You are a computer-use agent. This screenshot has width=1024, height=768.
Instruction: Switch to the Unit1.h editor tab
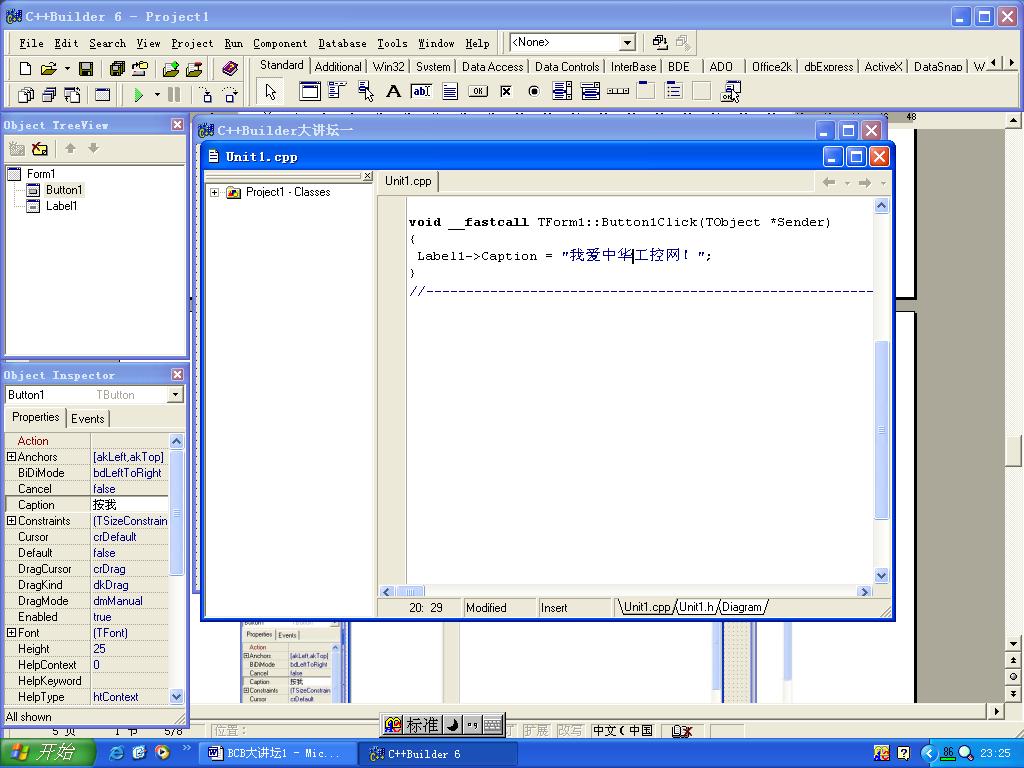(696, 607)
